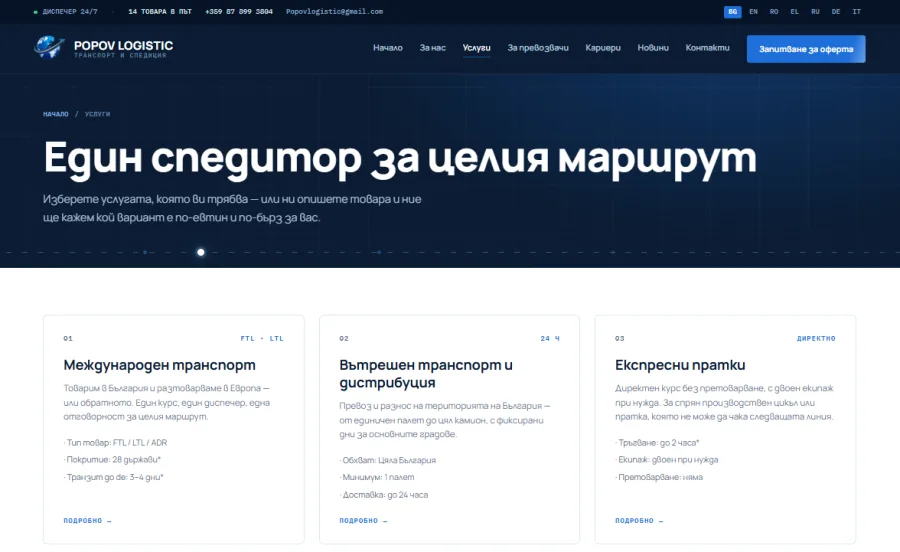Switch language to EL

coord(794,11)
